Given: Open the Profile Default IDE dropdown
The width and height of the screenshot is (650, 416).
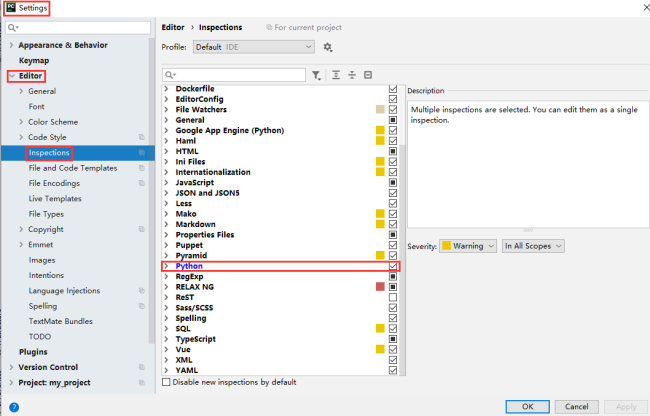Looking at the screenshot, I should [x=254, y=47].
